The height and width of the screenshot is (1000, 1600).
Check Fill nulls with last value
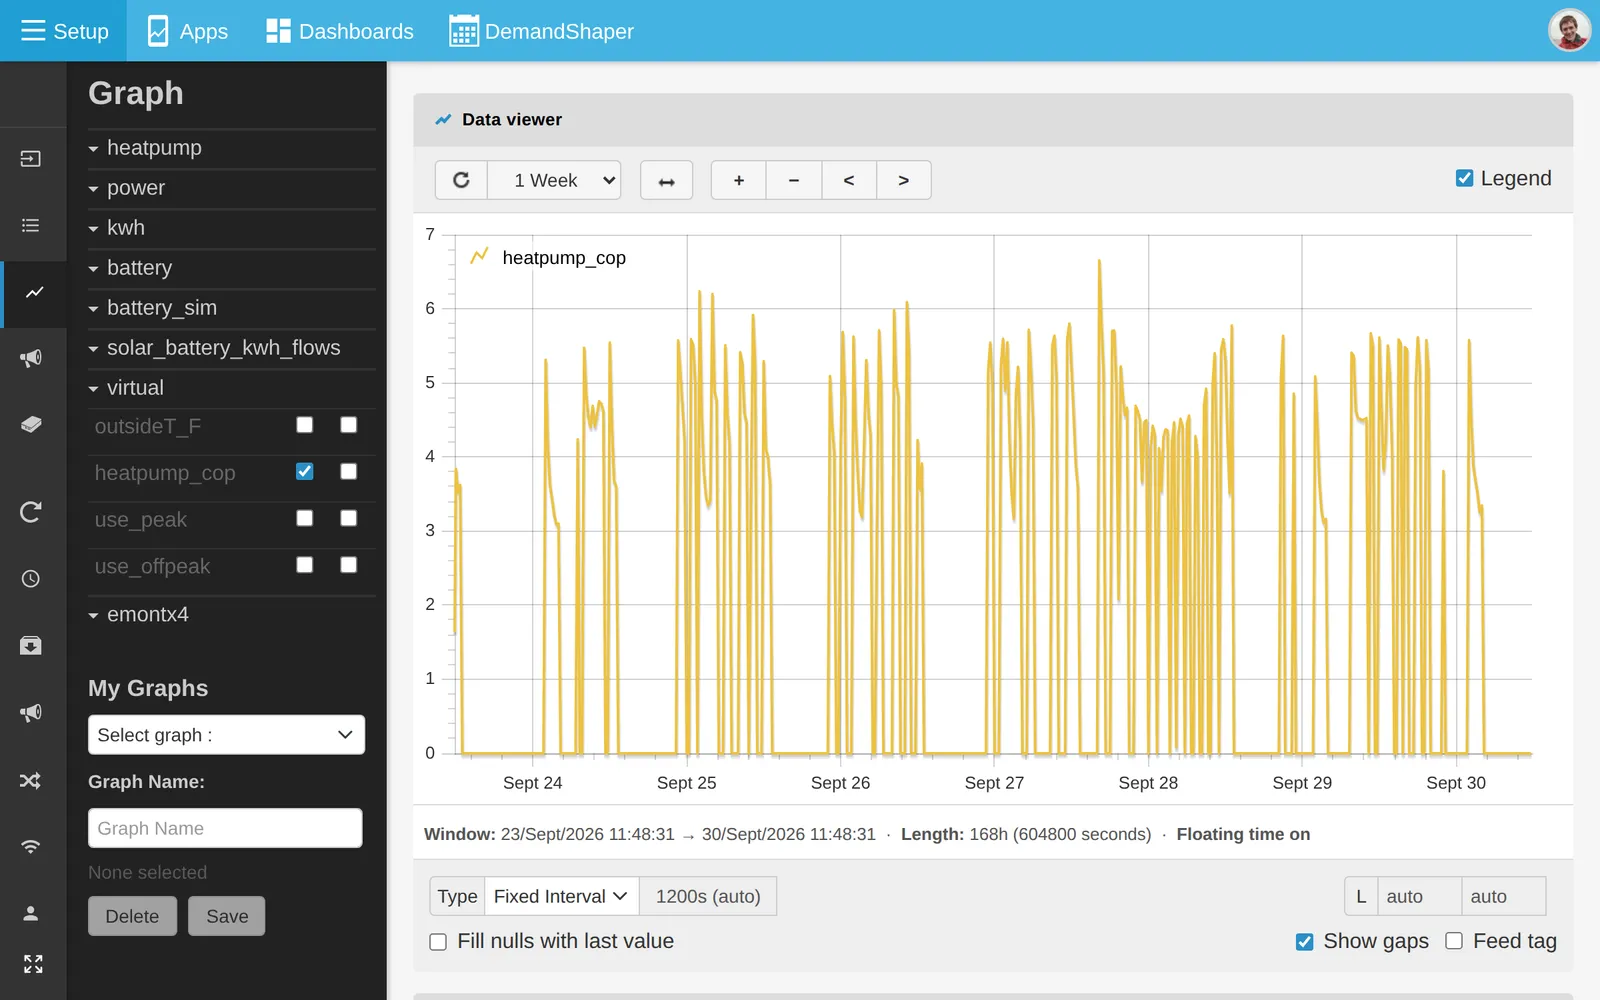[x=438, y=942]
